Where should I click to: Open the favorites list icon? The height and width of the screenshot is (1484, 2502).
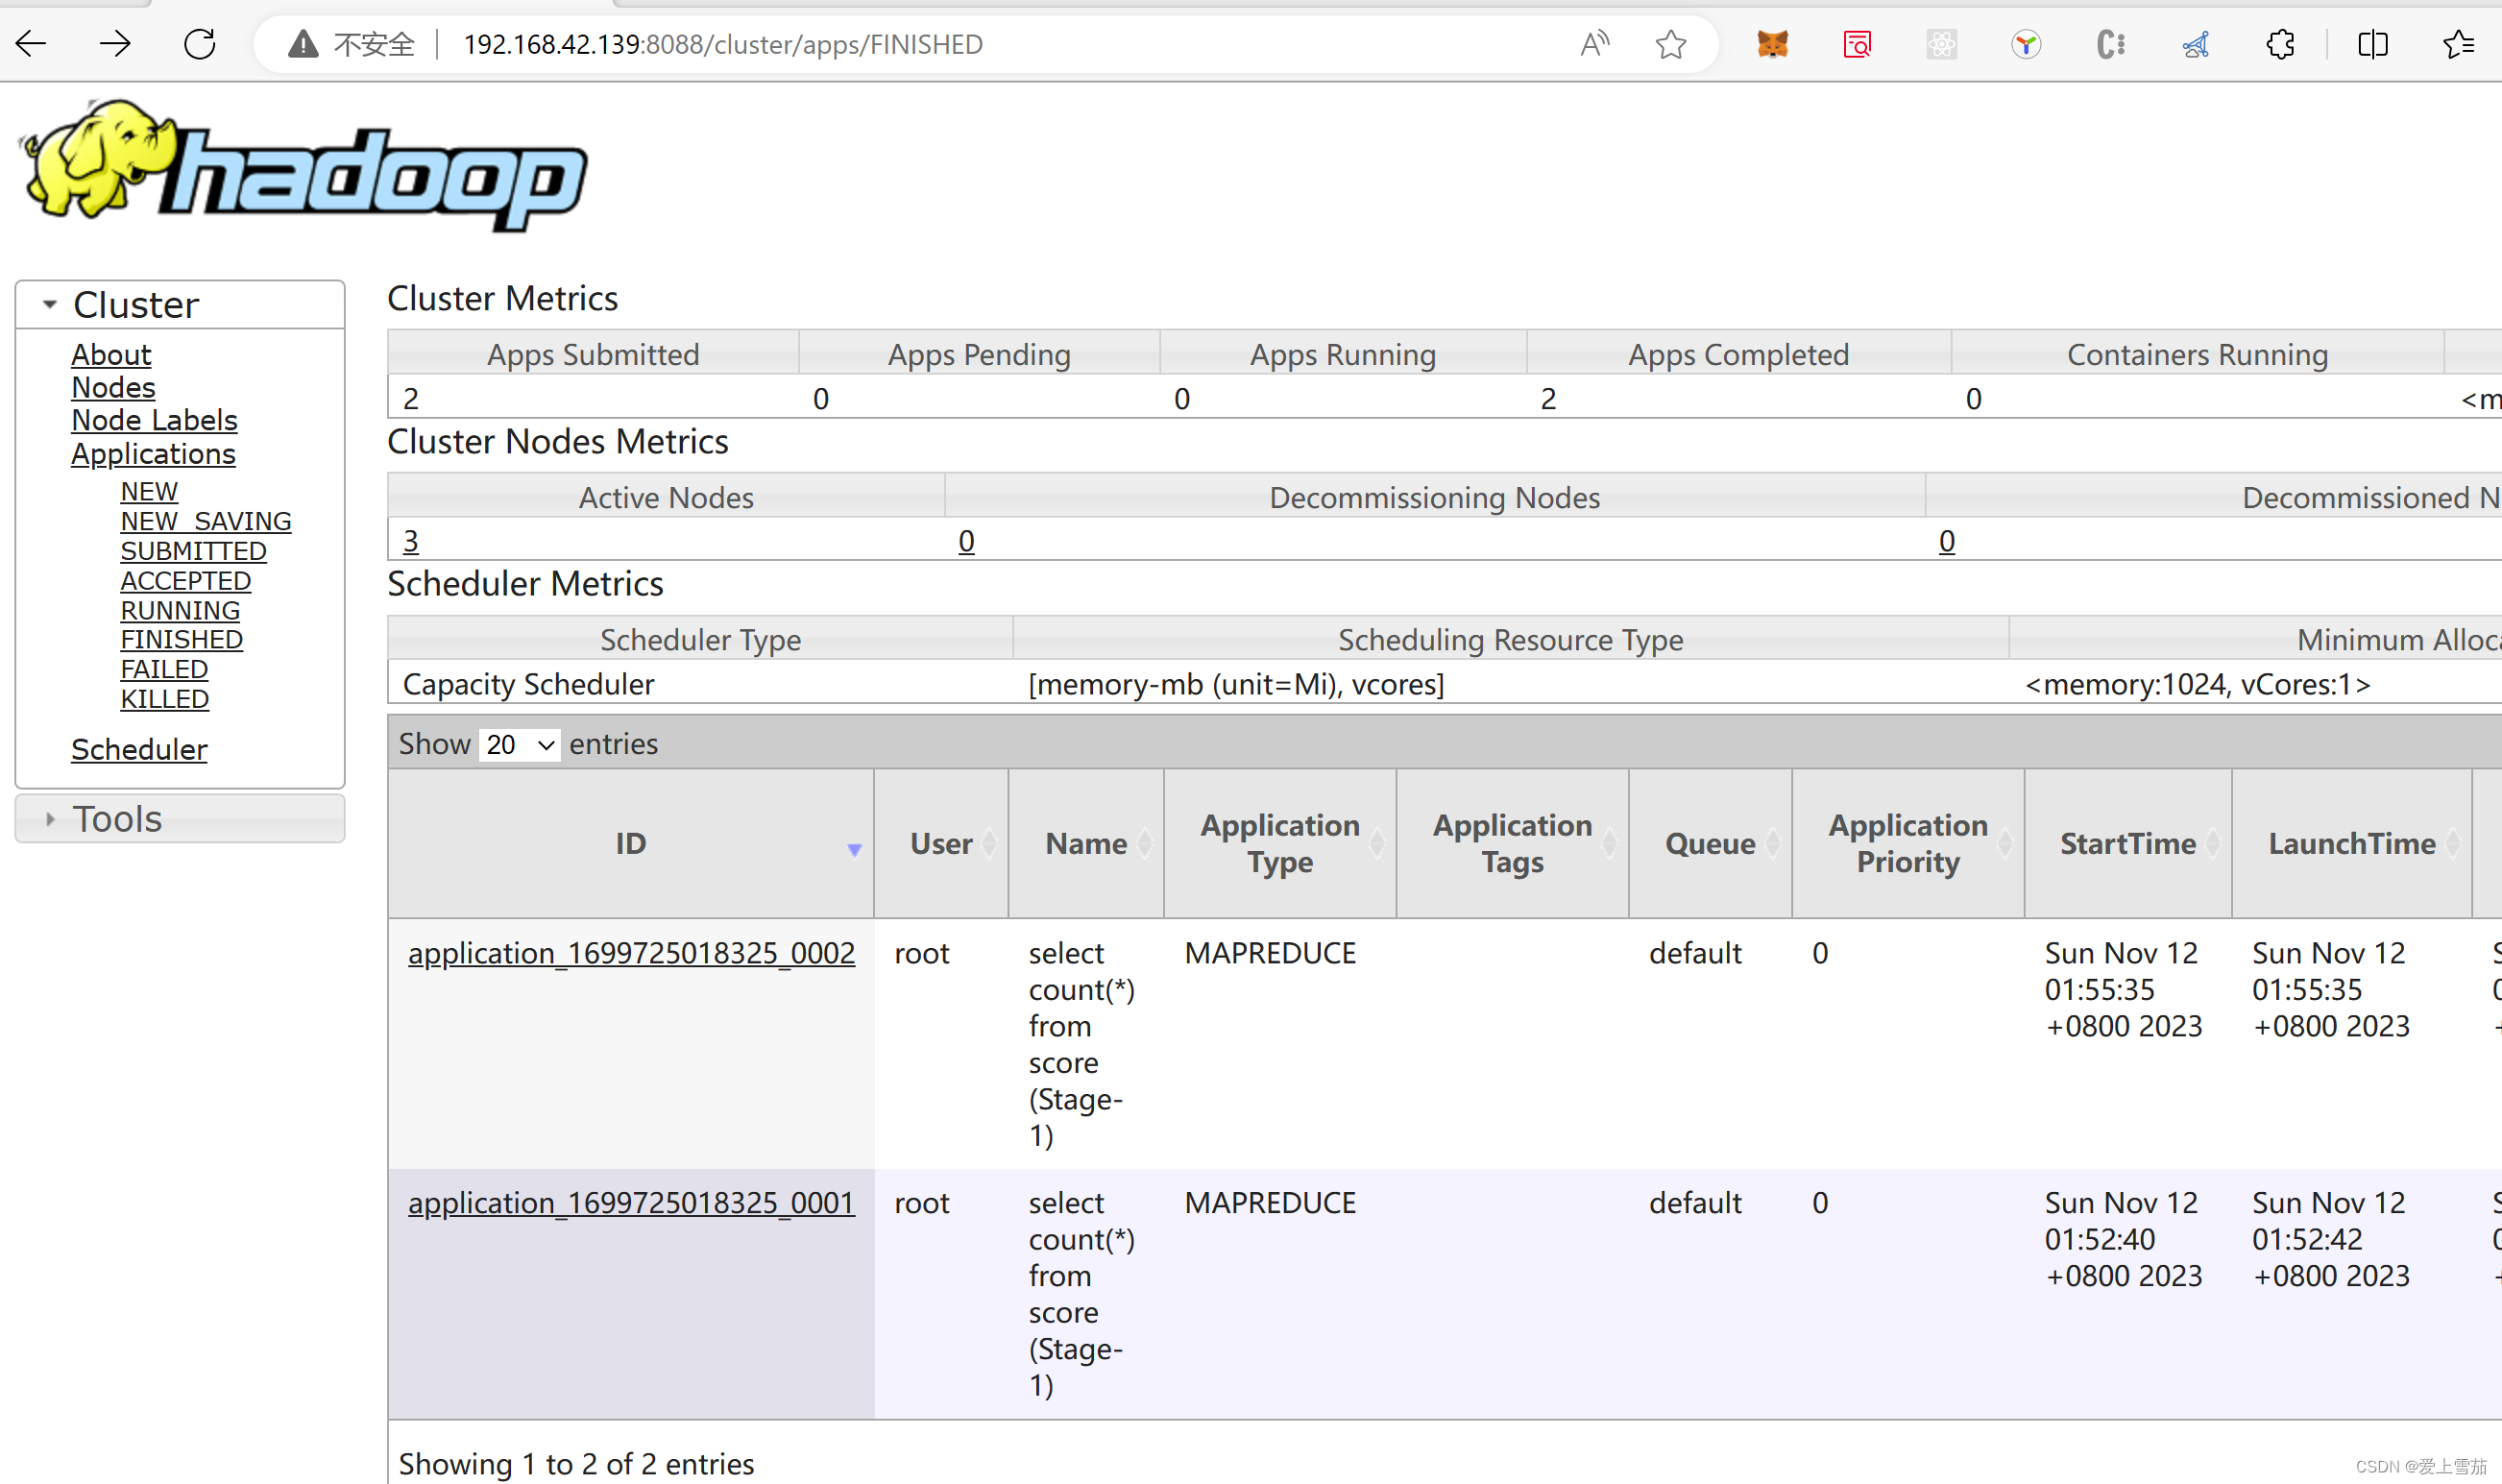pos(2458,44)
